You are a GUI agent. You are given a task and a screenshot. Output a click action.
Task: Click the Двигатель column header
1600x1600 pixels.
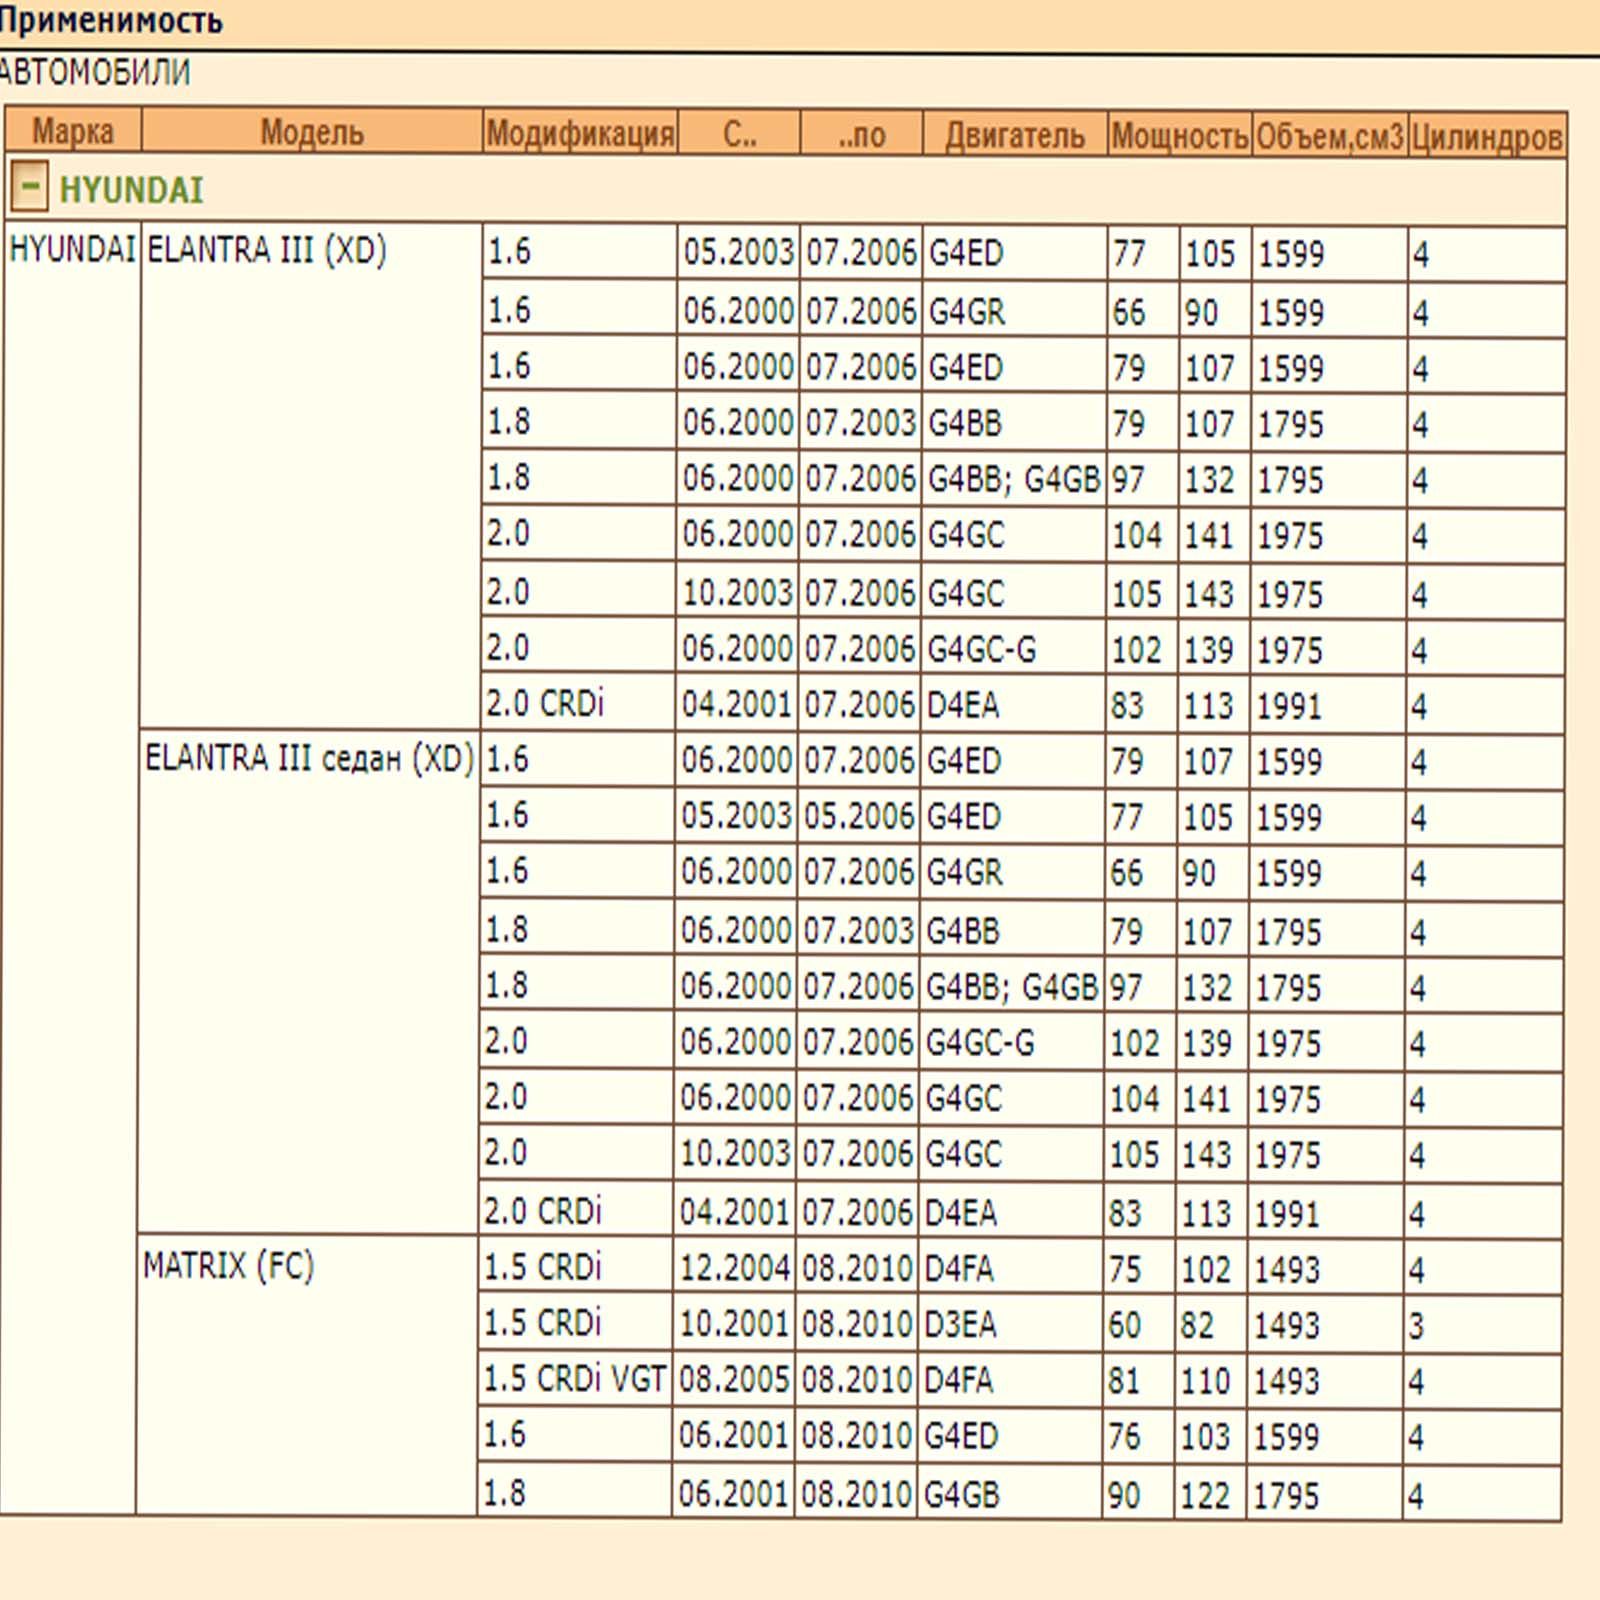(1014, 134)
